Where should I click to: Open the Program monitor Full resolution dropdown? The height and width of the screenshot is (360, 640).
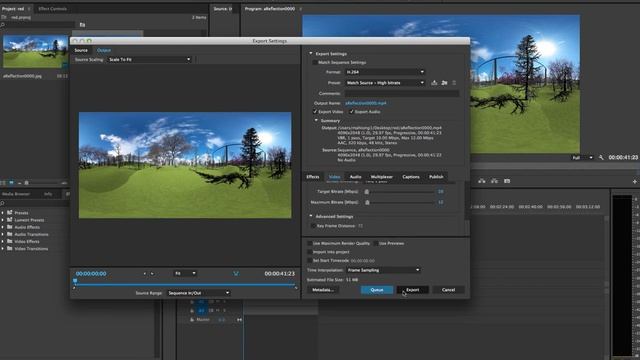point(582,158)
